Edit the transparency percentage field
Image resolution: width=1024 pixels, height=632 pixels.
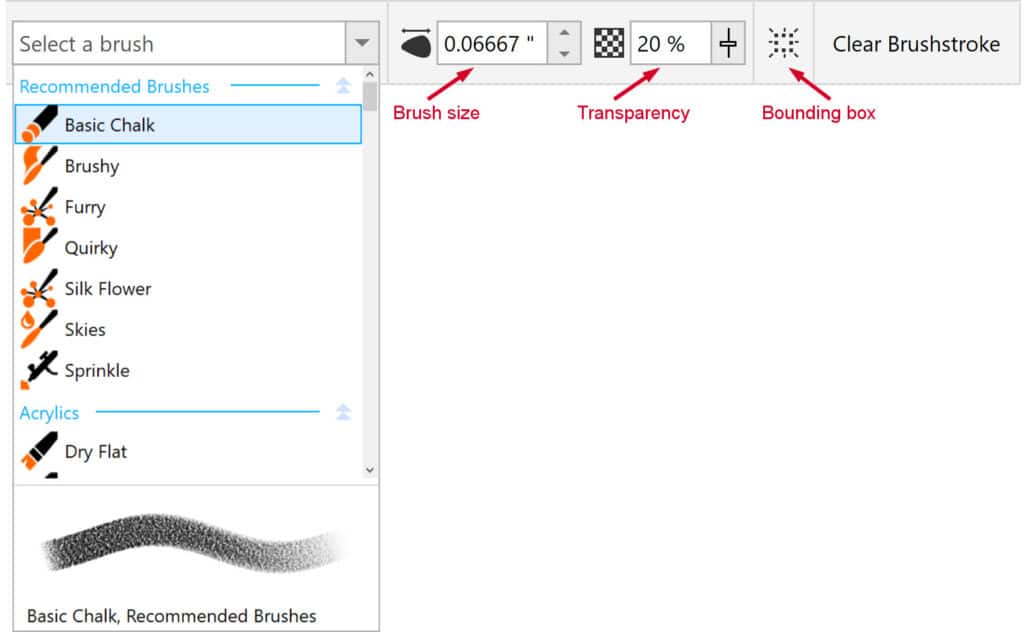(666, 43)
